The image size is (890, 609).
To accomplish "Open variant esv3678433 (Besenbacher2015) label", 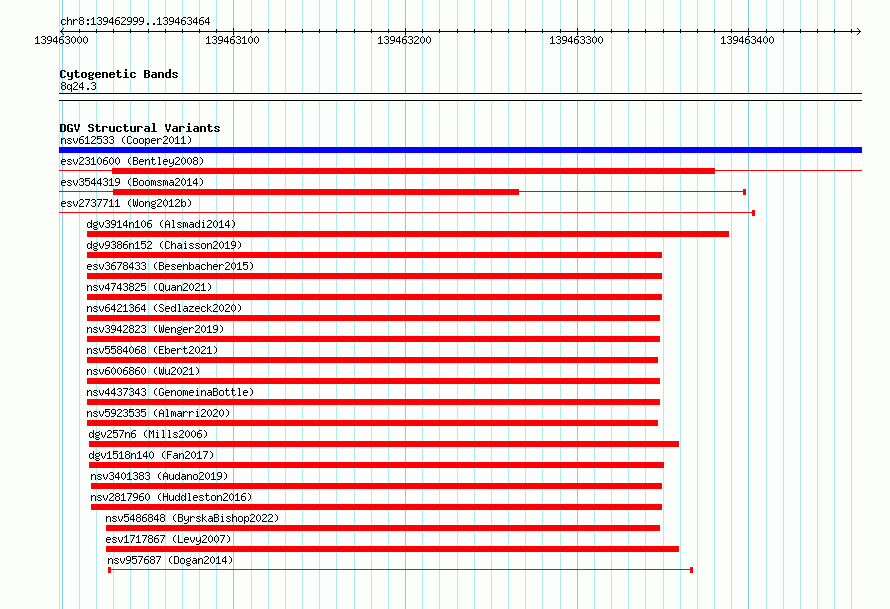I will pos(170,266).
